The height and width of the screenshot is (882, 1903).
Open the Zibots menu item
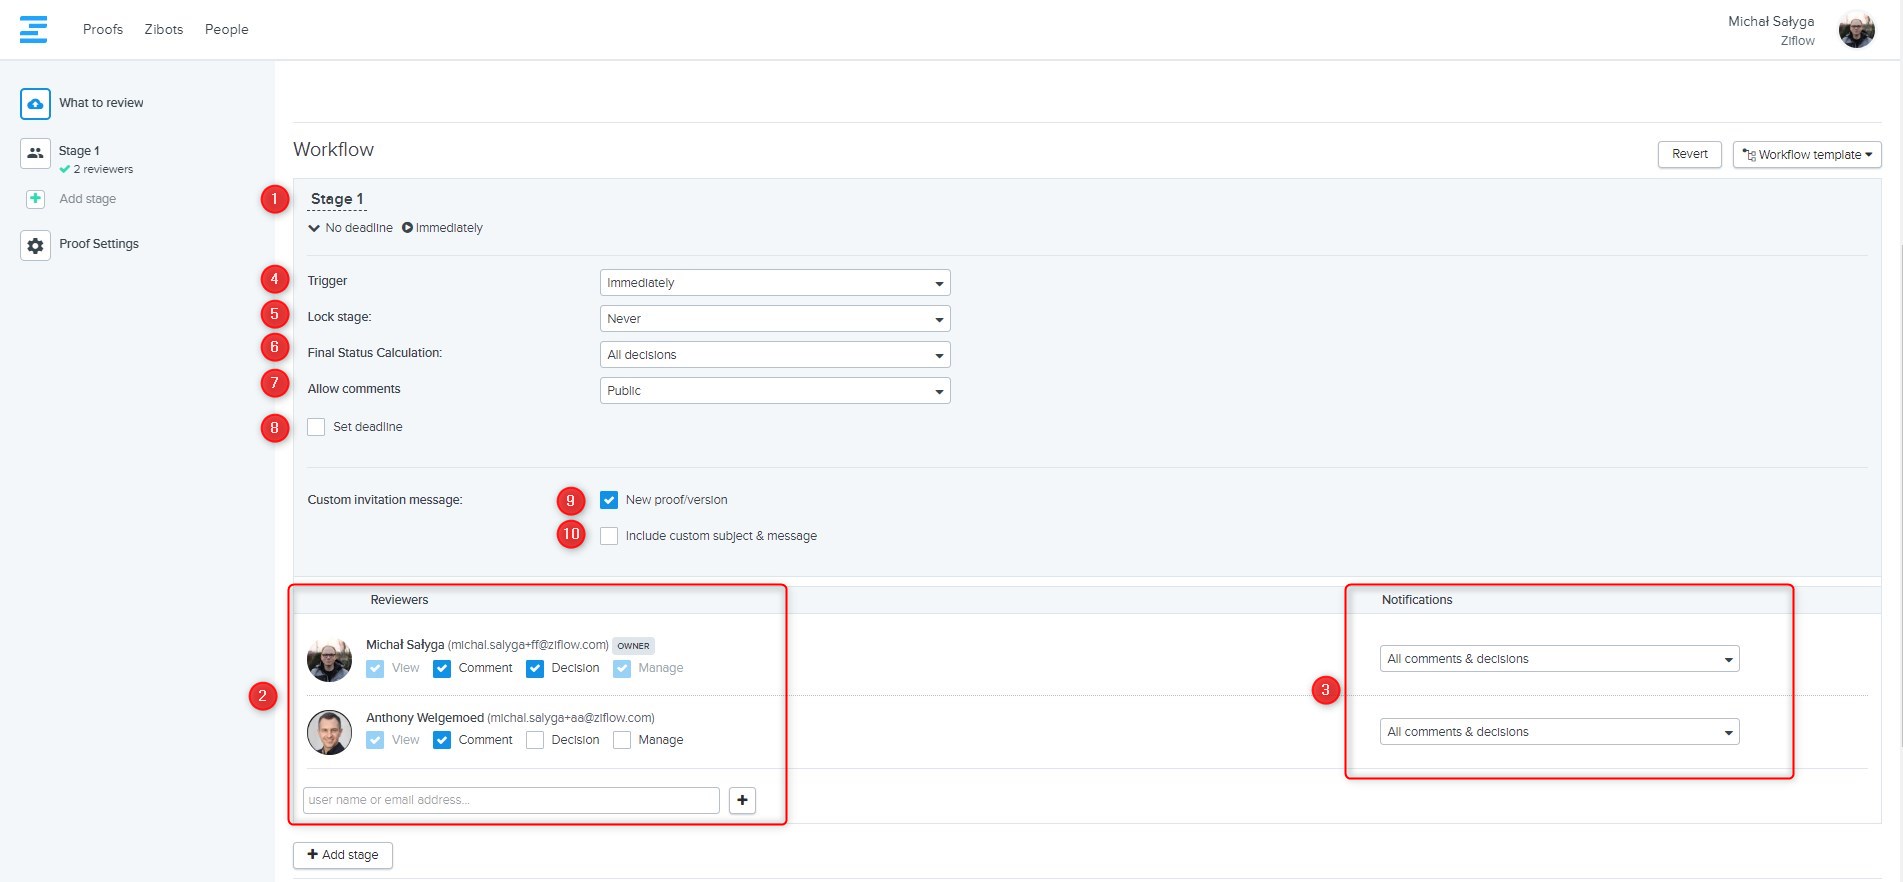click(x=164, y=29)
